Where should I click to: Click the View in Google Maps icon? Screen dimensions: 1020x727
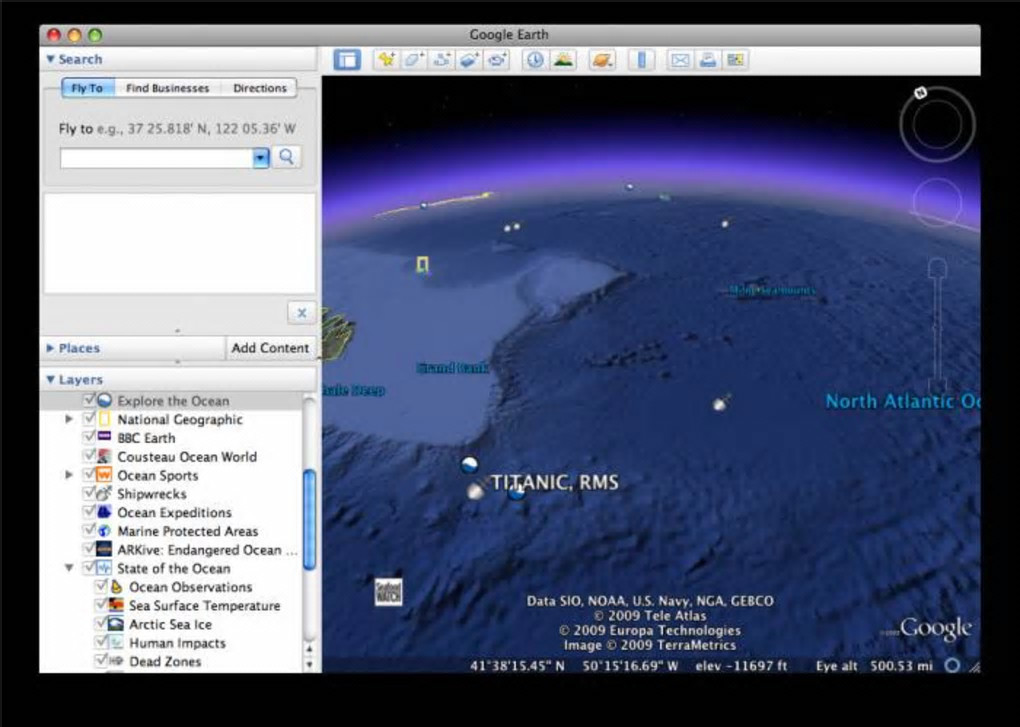tap(735, 60)
